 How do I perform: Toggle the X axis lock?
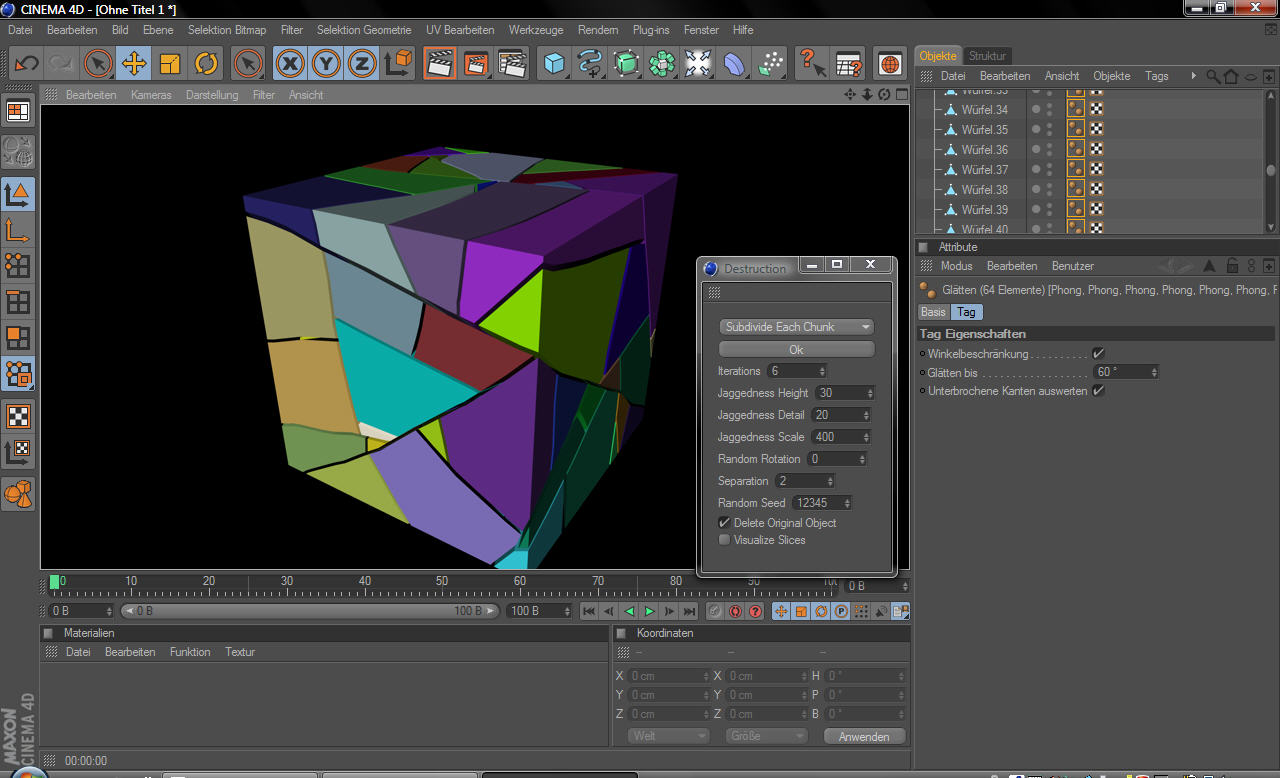[x=290, y=64]
